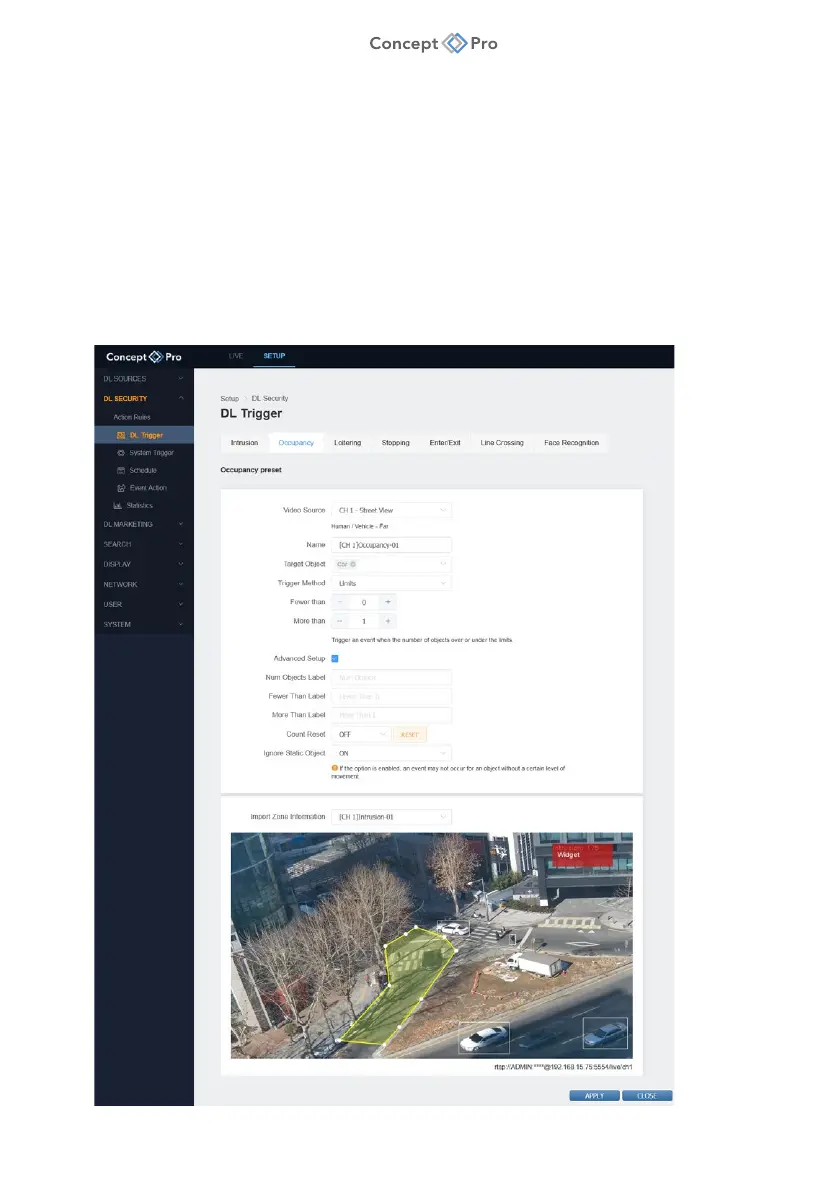Open the Ignore Static Object dropdown

tap(391, 752)
